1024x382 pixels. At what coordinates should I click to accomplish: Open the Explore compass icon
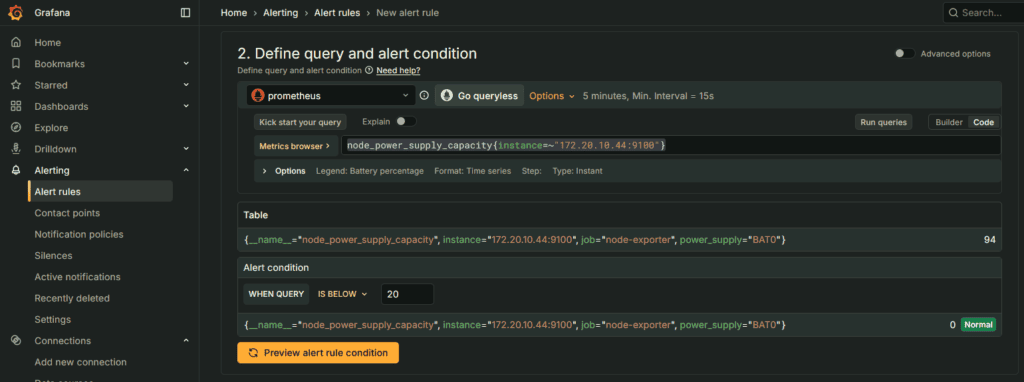[x=16, y=127]
